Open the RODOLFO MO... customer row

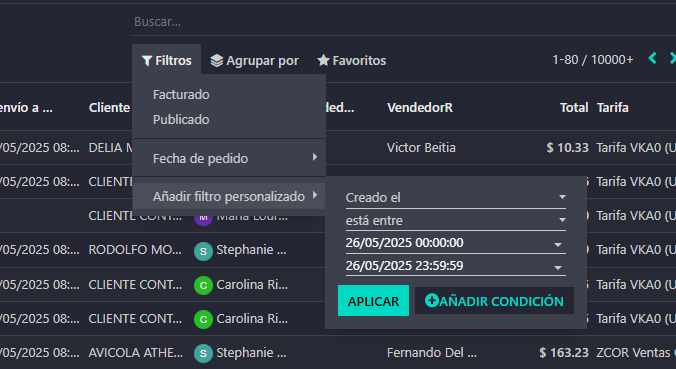click(135, 250)
